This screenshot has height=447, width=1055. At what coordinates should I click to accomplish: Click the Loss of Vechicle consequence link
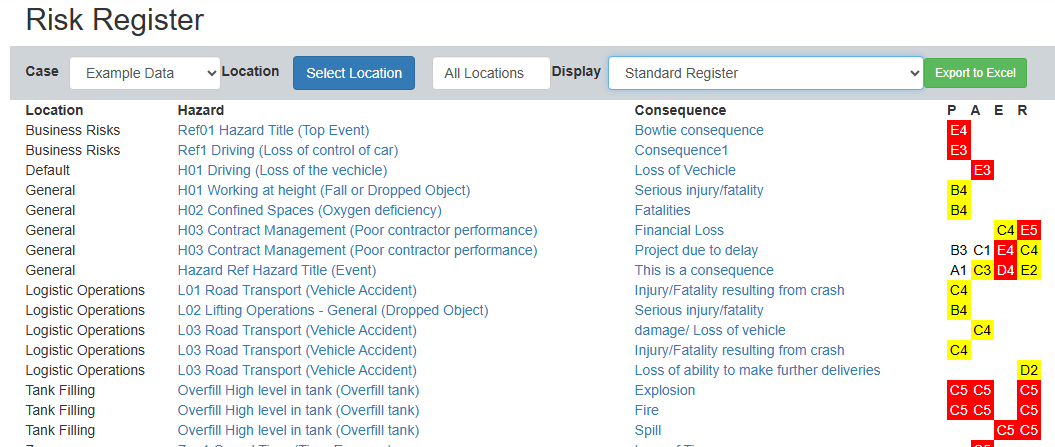(x=685, y=170)
